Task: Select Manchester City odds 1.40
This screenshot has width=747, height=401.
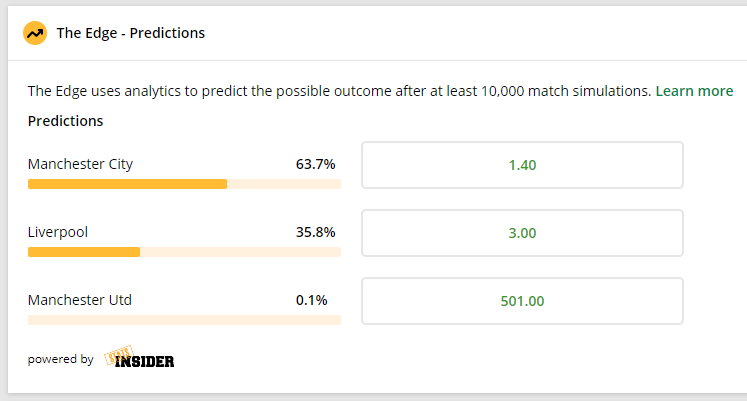Action: 522,165
